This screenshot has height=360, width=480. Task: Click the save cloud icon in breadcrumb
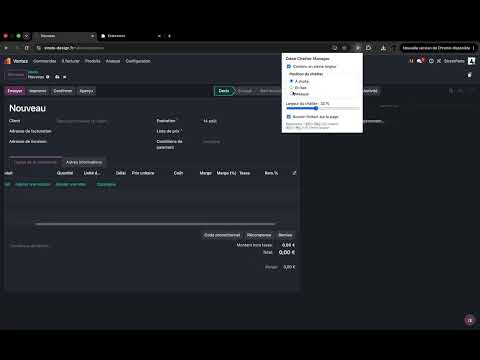57,77
